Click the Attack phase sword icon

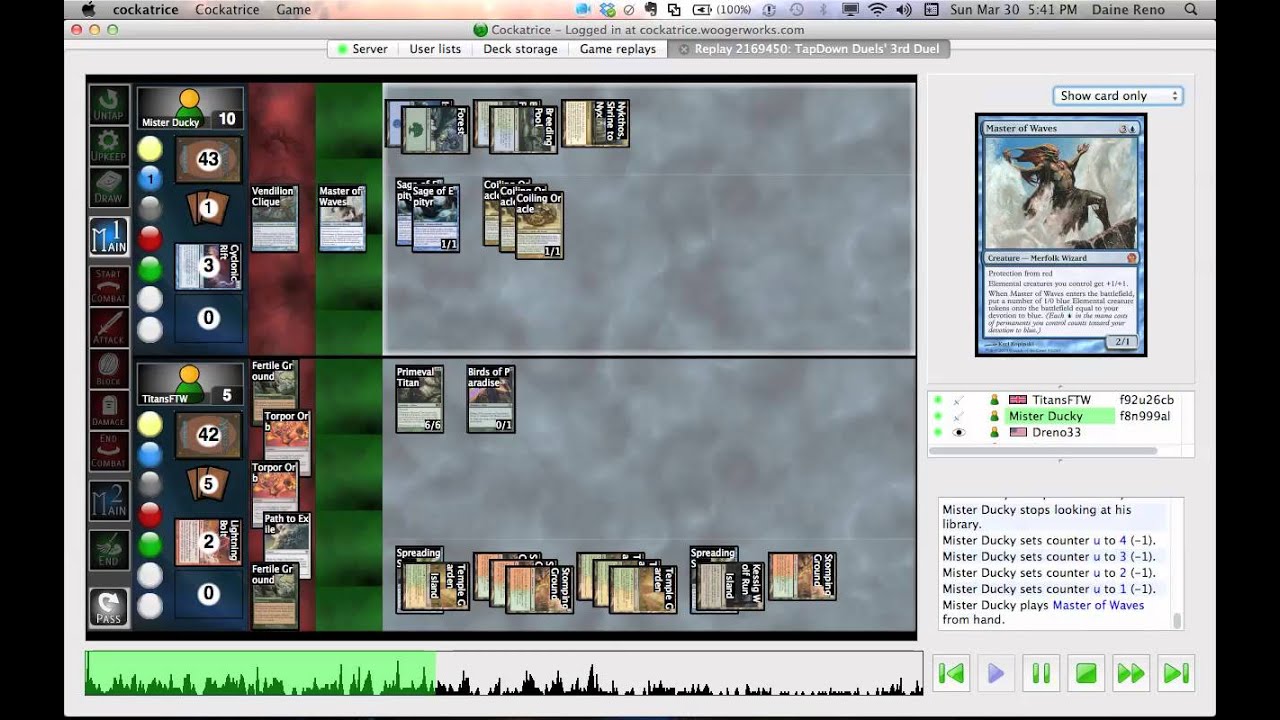point(109,327)
